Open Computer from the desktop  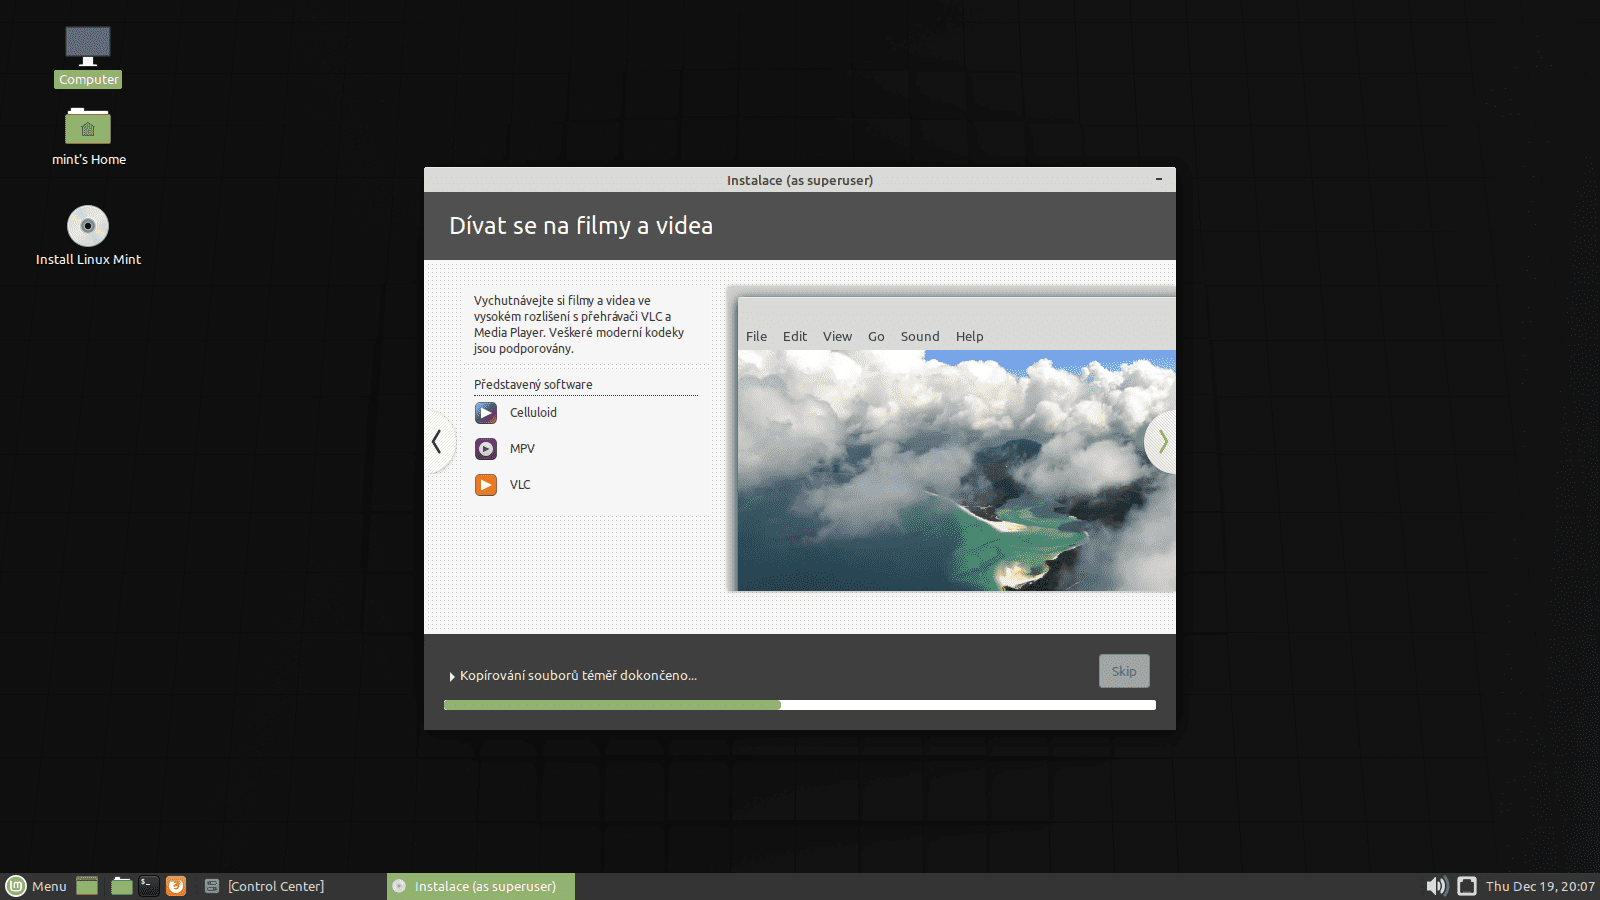[x=88, y=45]
